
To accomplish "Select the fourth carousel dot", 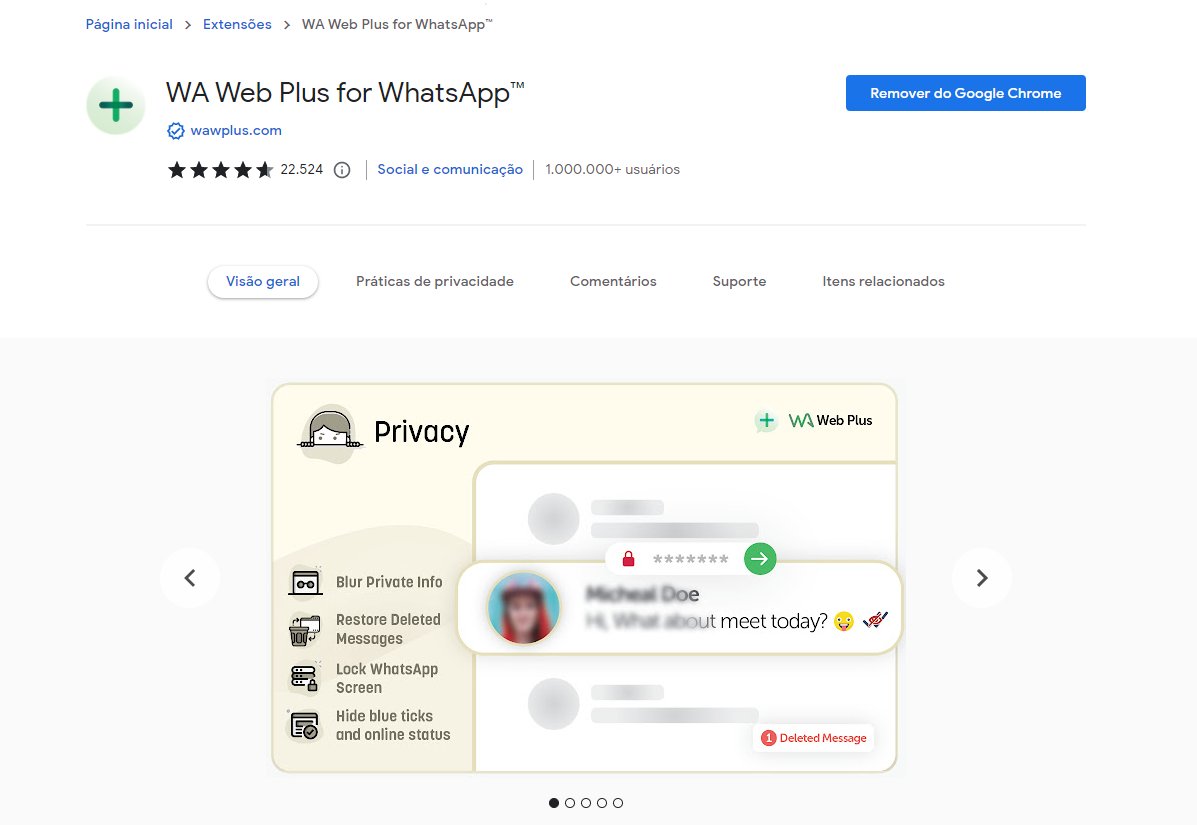I will pos(602,803).
